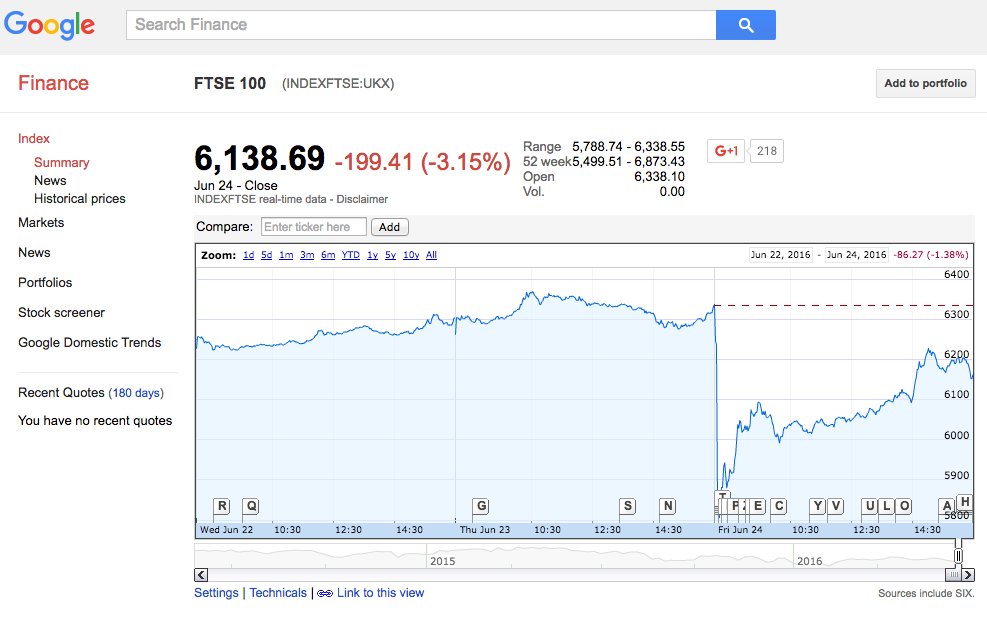The image size is (987, 635).
Task: Click the chart scrollbar left arrow
Action: tap(201, 575)
